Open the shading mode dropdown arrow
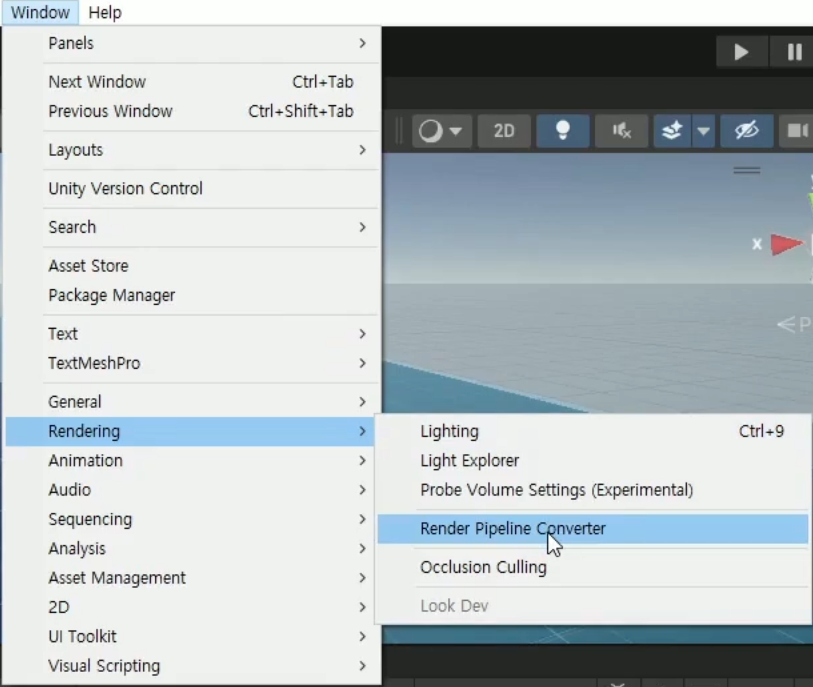 [x=456, y=131]
